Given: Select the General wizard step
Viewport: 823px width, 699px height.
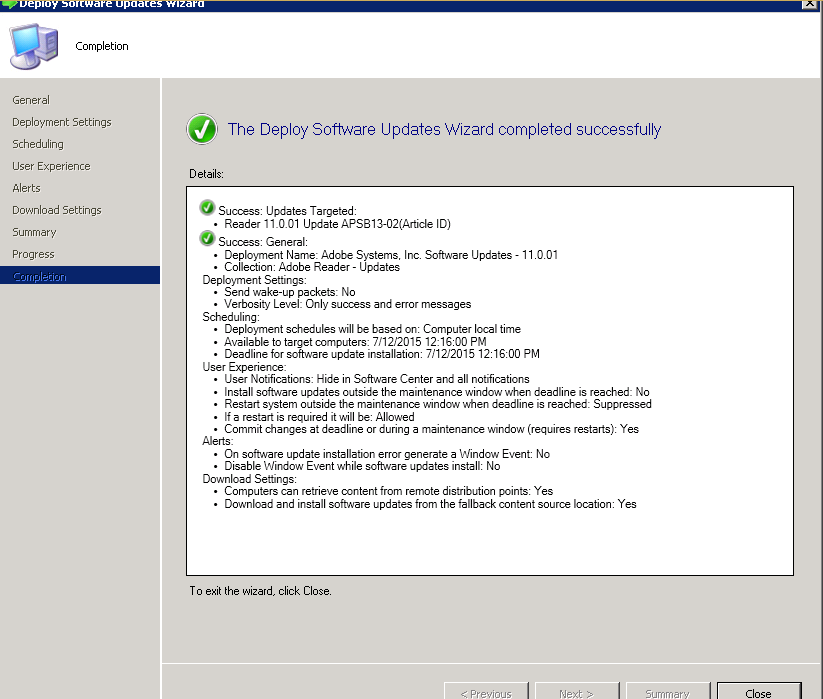Looking at the screenshot, I should tap(31, 100).
